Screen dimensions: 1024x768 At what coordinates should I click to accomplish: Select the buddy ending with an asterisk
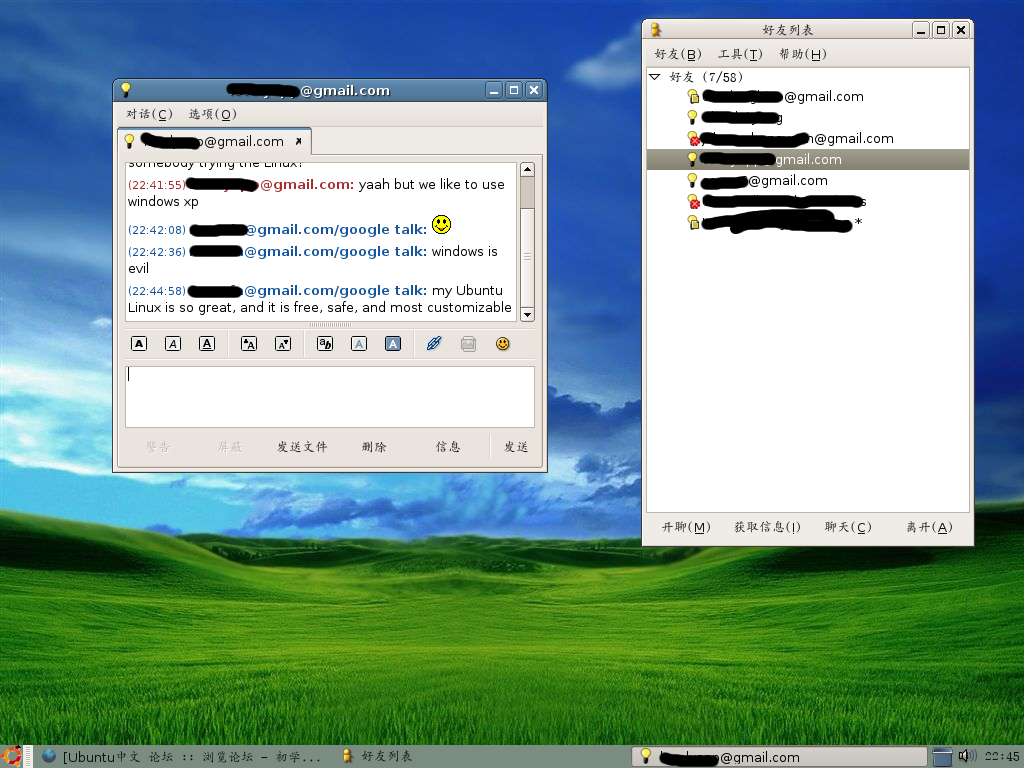[808, 222]
